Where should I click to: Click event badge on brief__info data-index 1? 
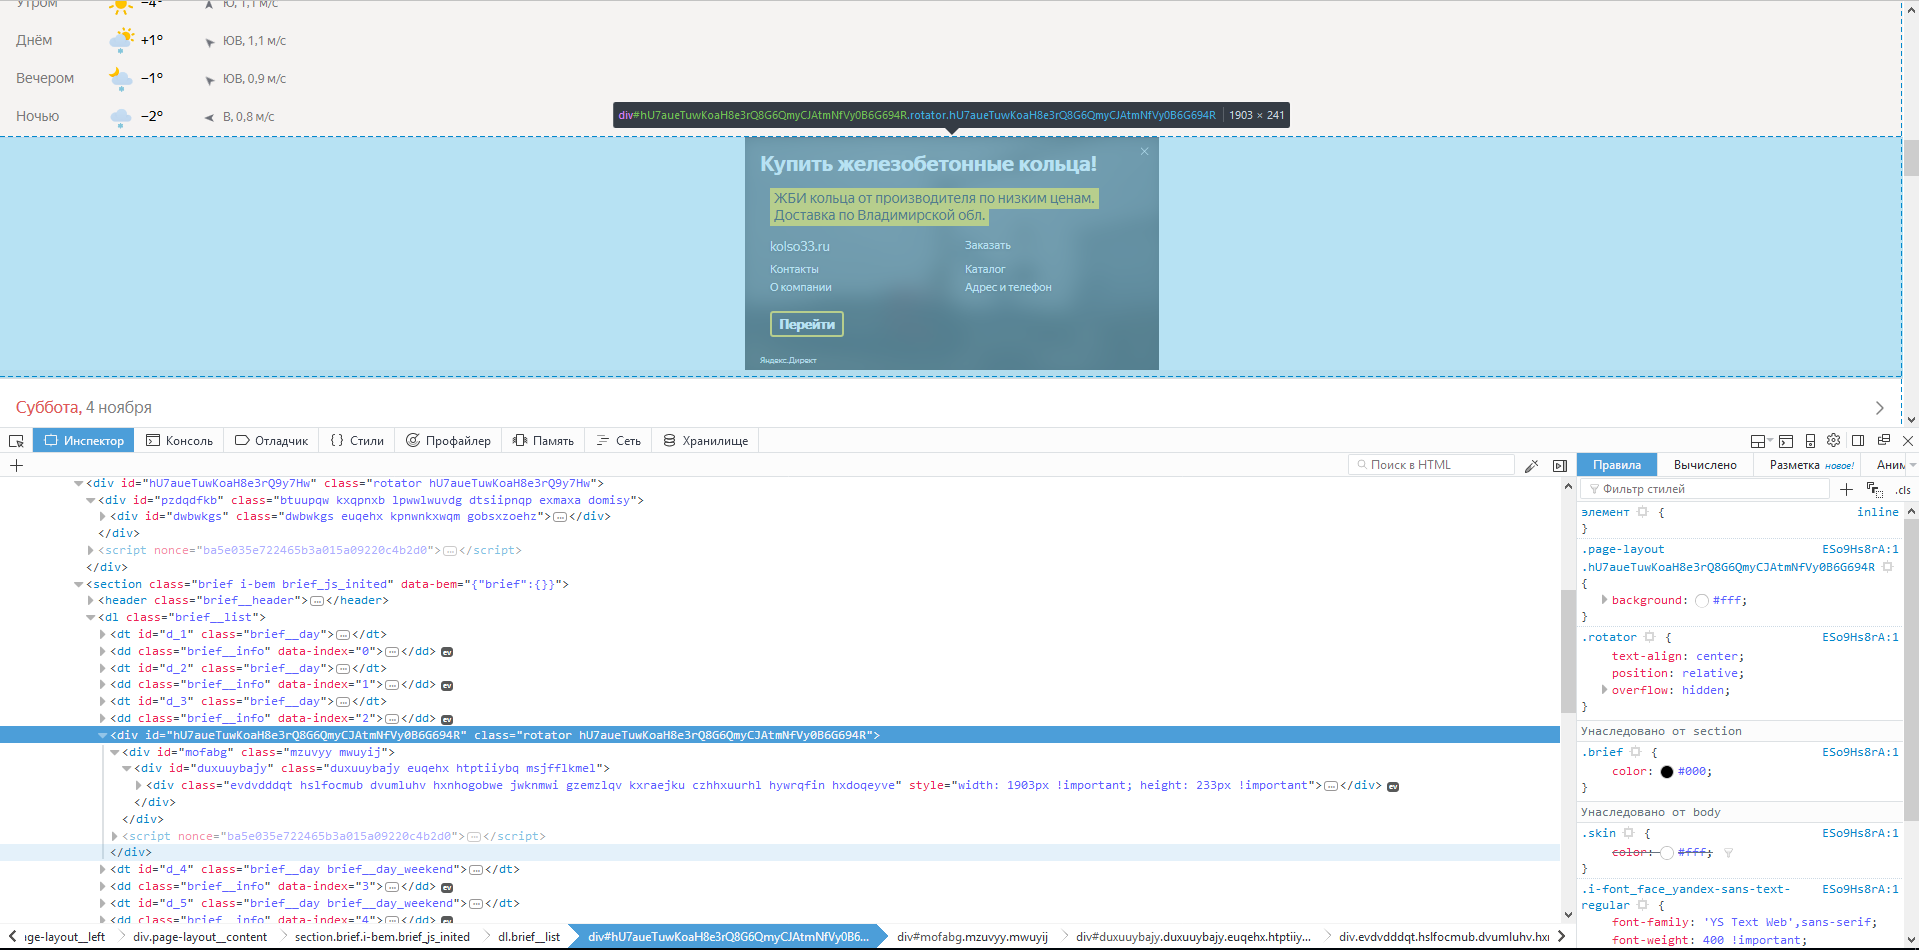coord(447,686)
